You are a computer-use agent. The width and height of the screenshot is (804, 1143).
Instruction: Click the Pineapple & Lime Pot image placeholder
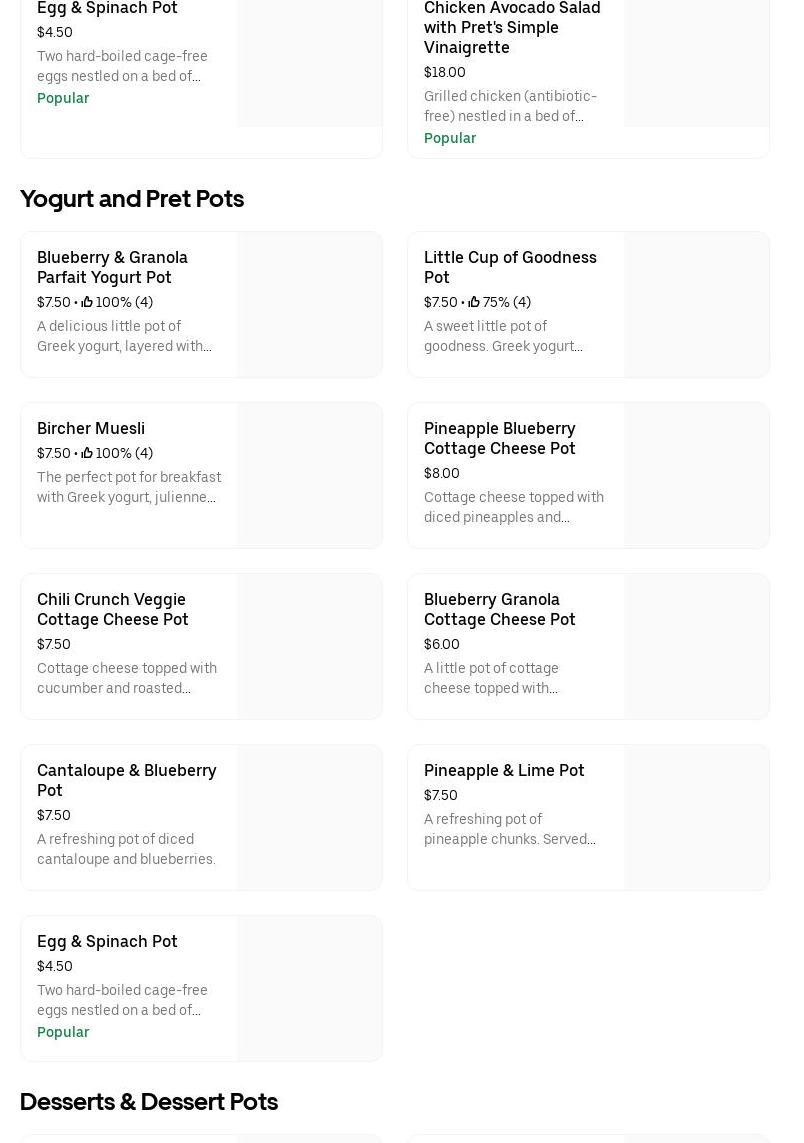tap(696, 817)
